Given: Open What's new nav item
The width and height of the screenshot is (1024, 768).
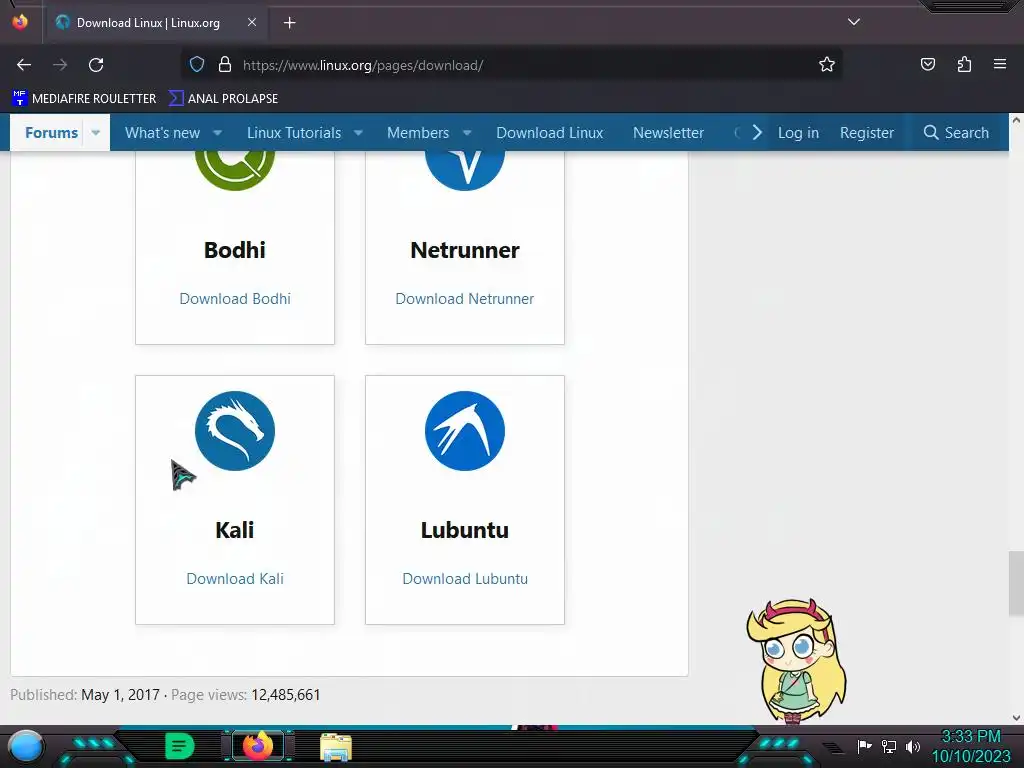Looking at the screenshot, I should pos(163,133).
